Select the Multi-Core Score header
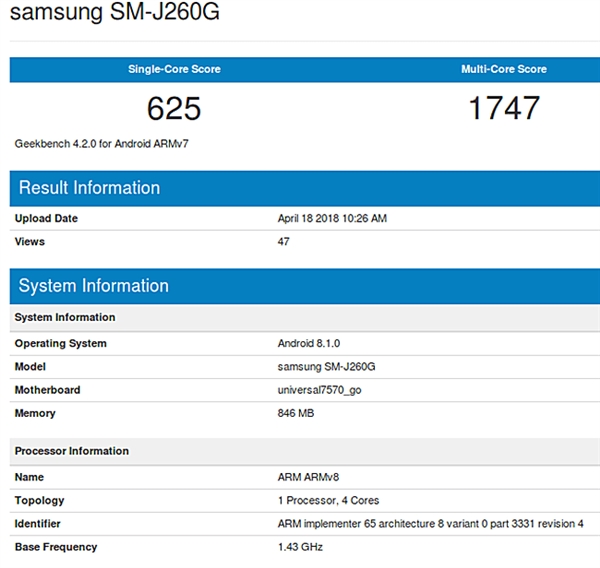This screenshot has width=600, height=568. 503,69
